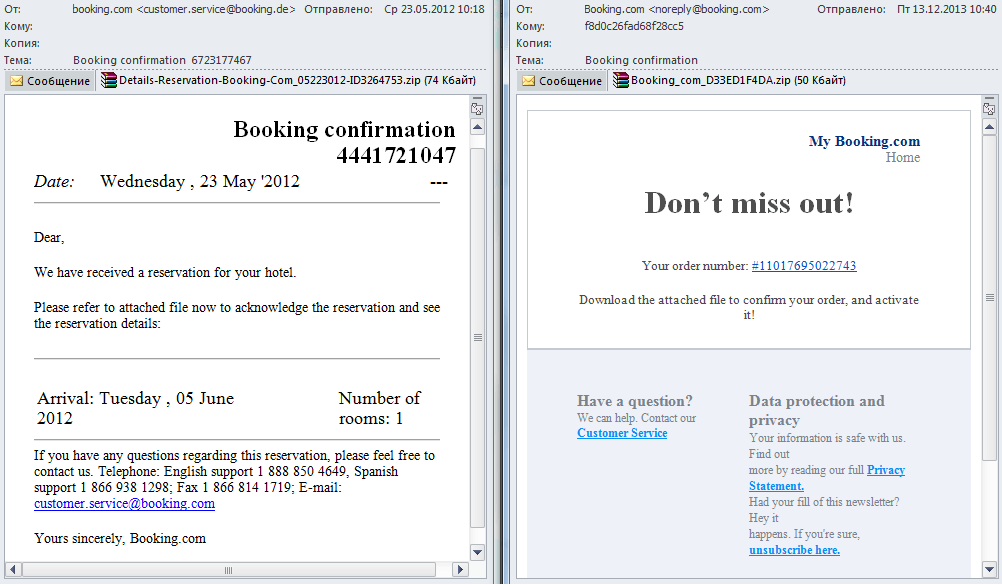Click Yours sincerely, Booking.com text
The width and height of the screenshot is (1002, 586).
pos(120,539)
